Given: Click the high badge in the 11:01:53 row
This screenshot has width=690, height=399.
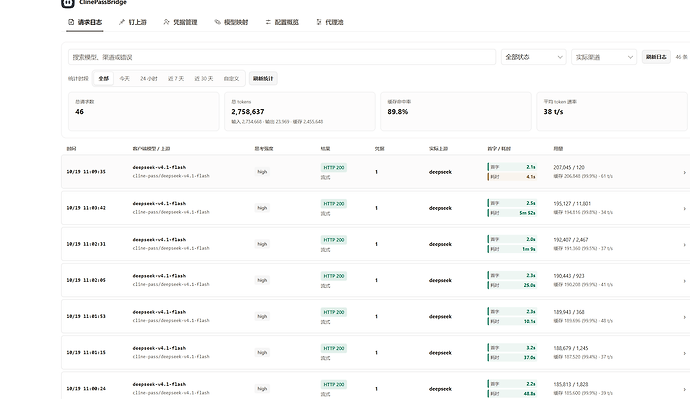Looking at the screenshot, I should [x=262, y=316].
